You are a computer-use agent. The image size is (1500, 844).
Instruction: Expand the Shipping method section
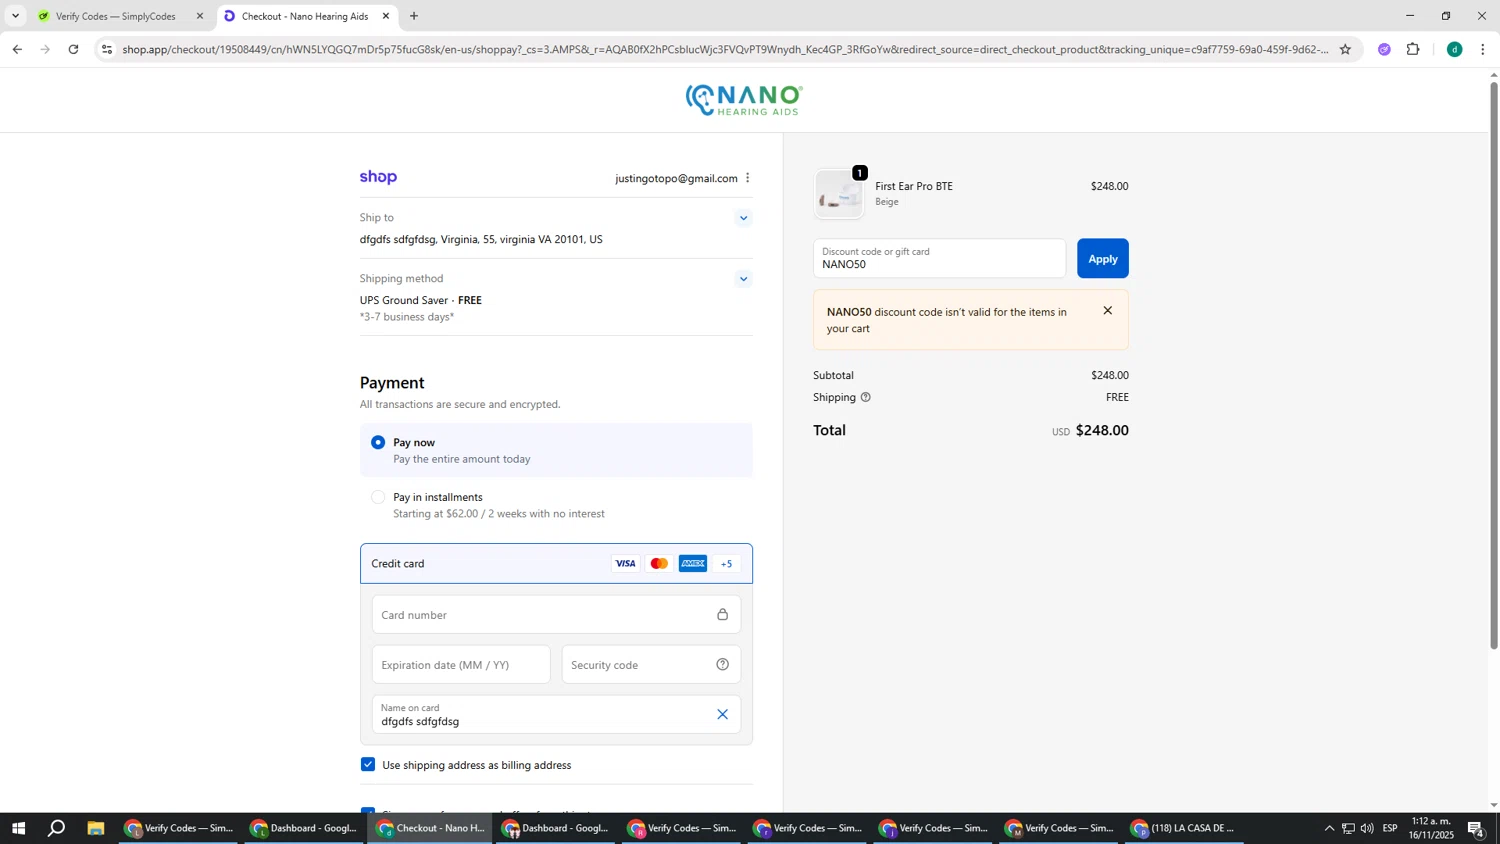point(743,279)
